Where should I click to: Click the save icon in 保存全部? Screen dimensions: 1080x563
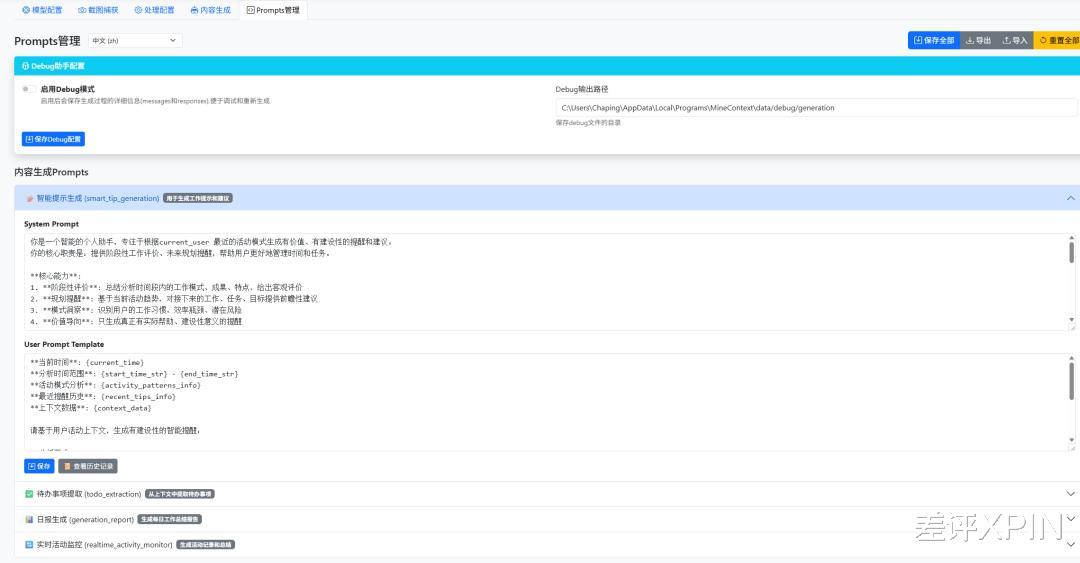917,41
